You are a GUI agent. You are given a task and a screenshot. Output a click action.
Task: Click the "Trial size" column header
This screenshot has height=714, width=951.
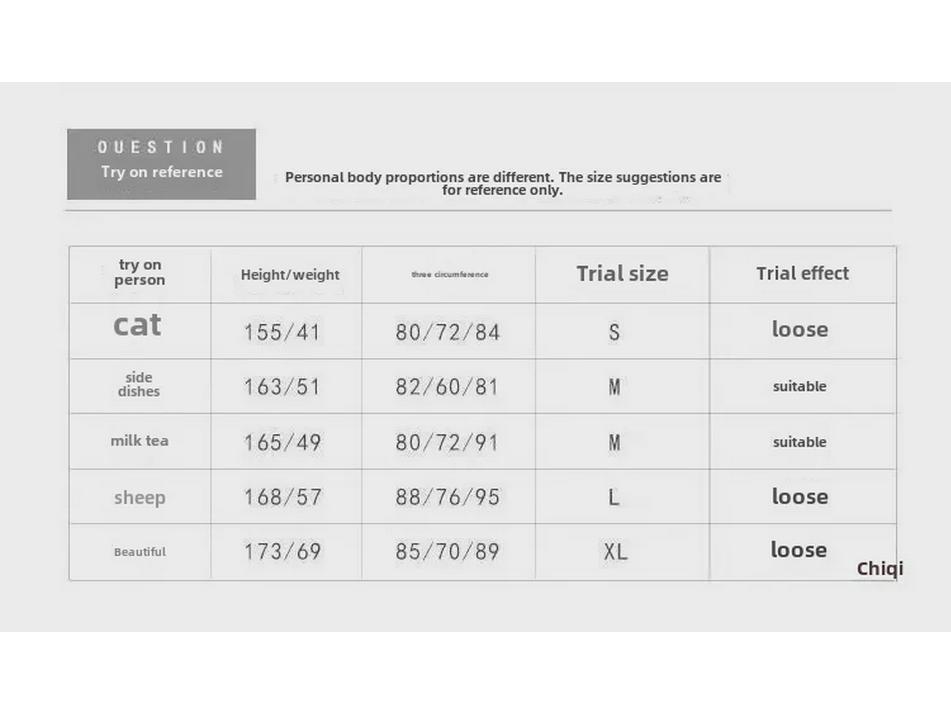[622, 274]
